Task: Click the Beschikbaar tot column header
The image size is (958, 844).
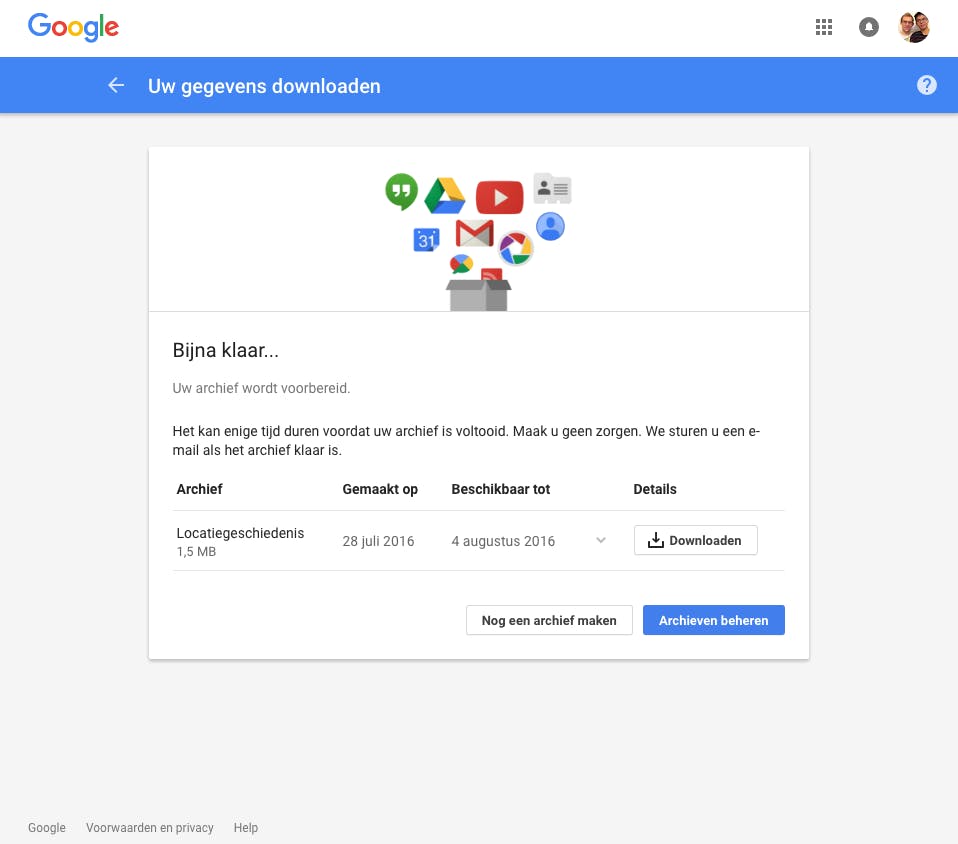Action: click(x=500, y=489)
